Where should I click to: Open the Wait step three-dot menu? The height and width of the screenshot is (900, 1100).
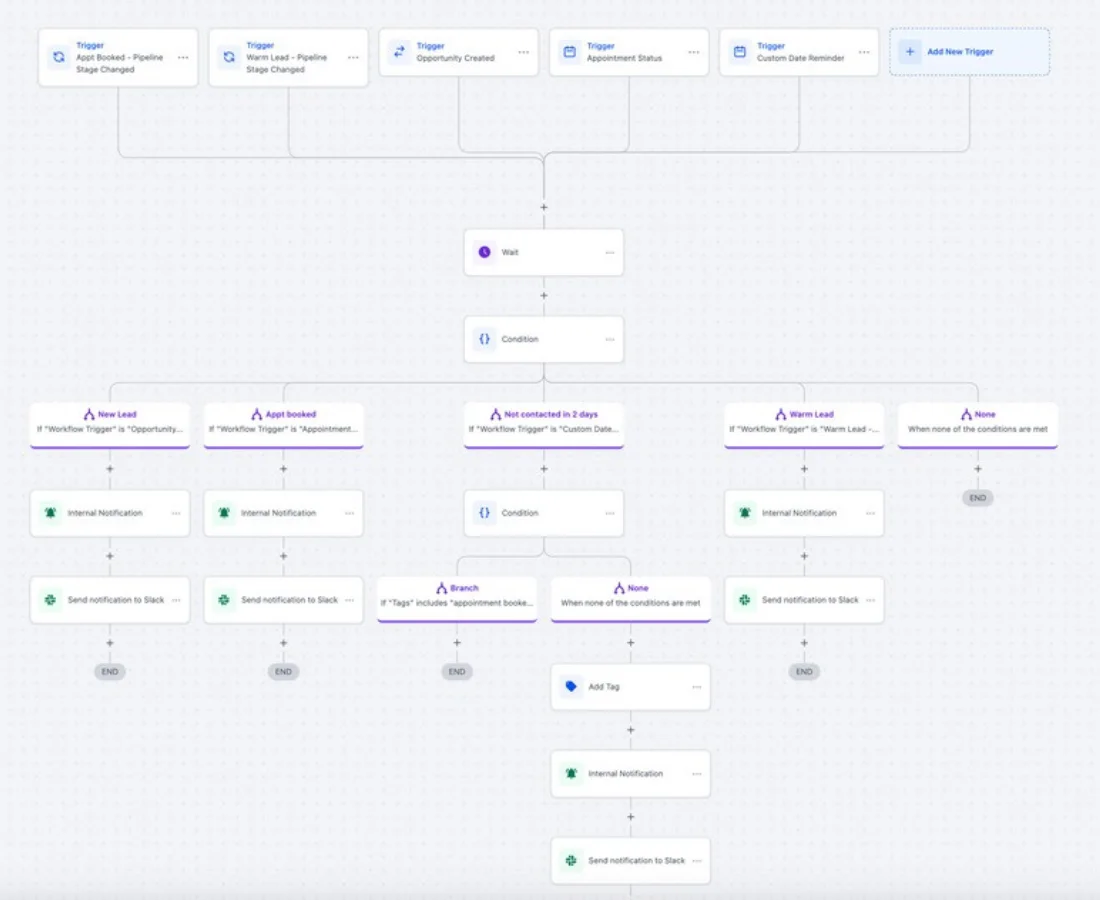[610, 253]
